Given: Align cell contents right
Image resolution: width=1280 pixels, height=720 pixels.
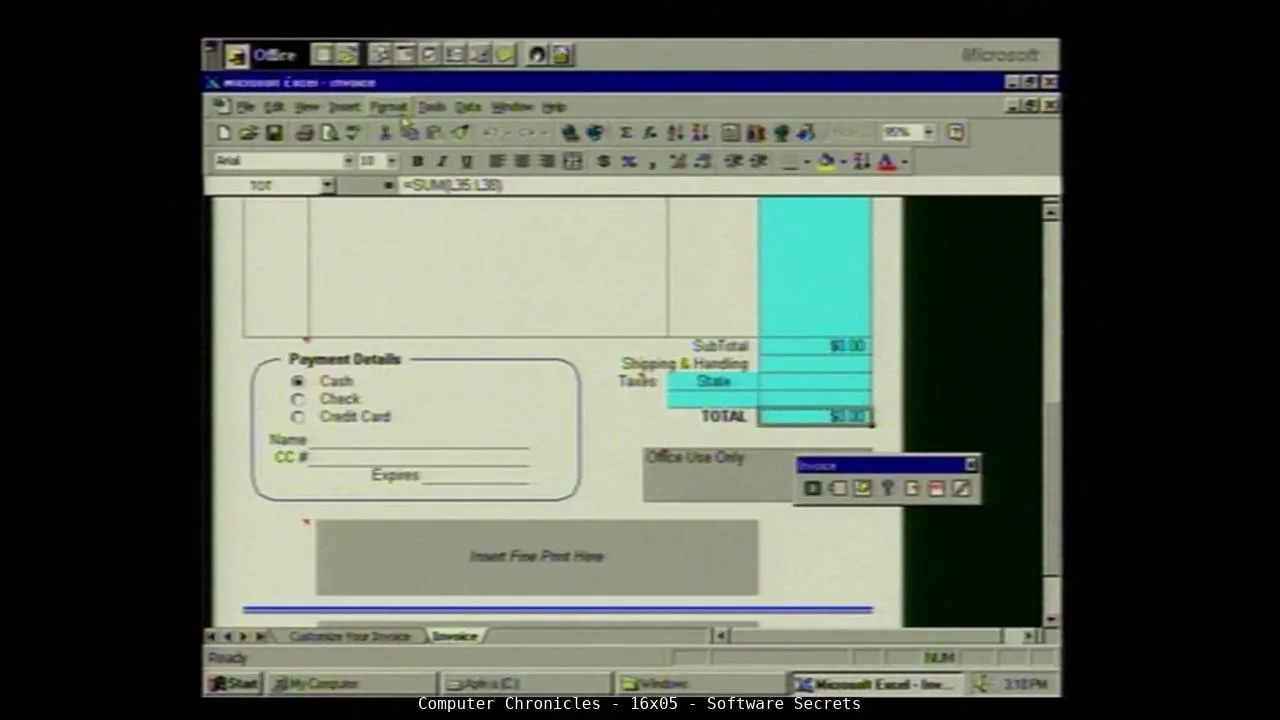Looking at the screenshot, I should (x=546, y=161).
